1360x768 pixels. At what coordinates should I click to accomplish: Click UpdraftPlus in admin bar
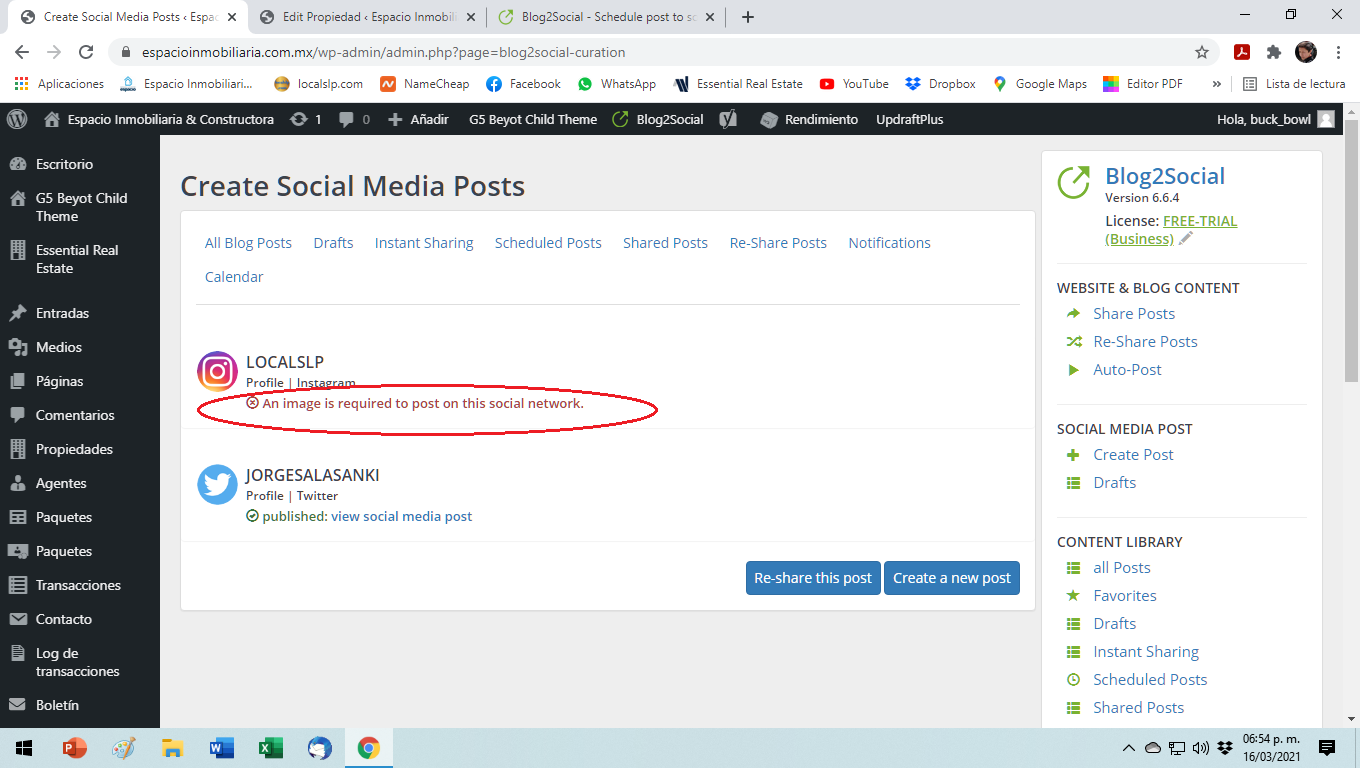pyautogui.click(x=909, y=119)
